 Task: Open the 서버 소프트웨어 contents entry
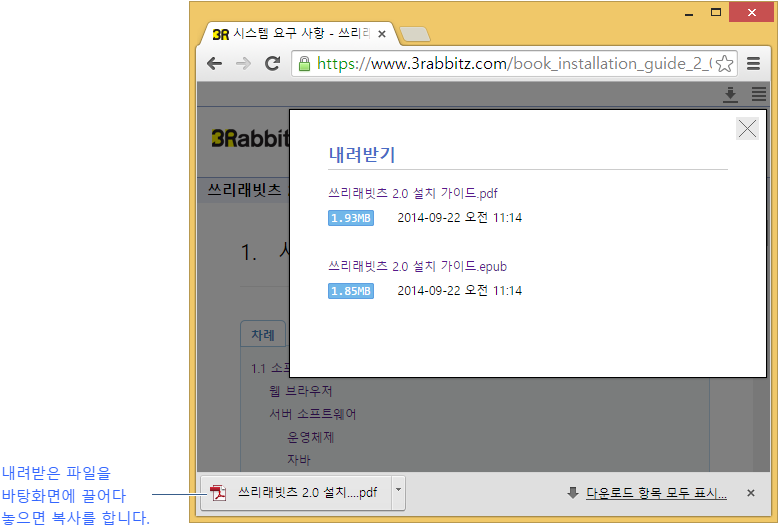(312, 414)
